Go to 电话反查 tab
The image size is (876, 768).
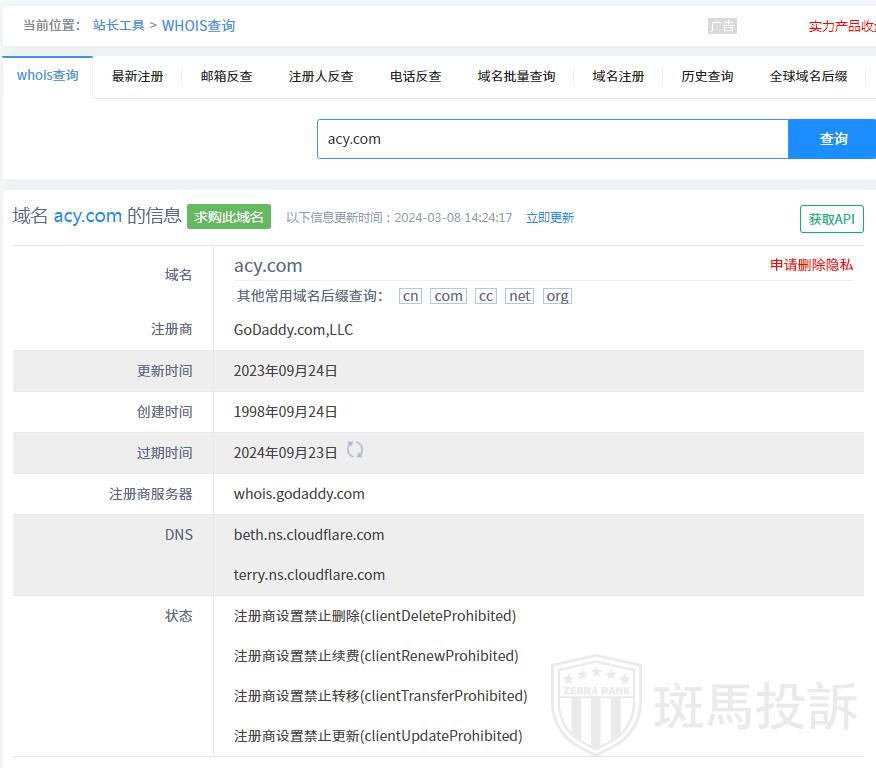point(415,77)
